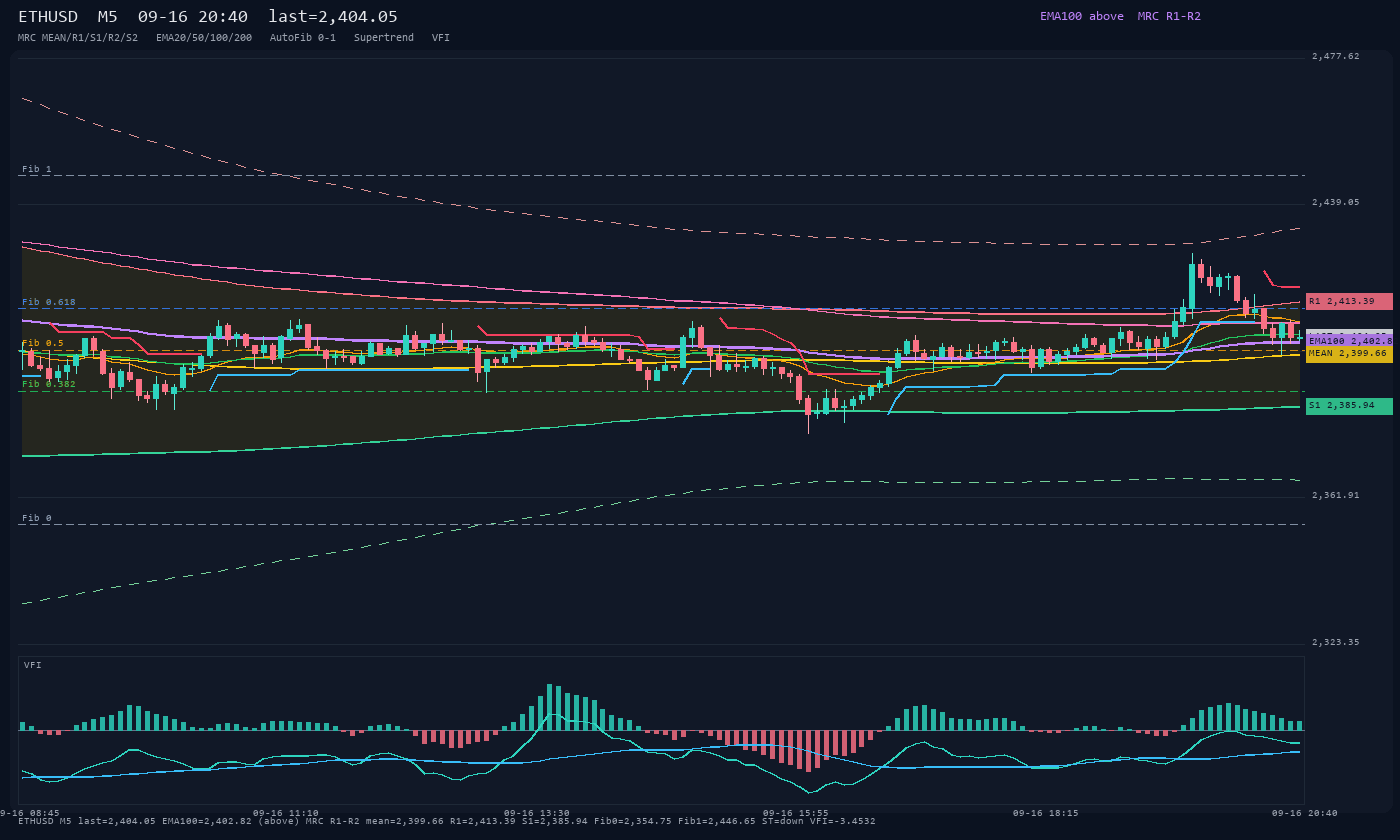
Task: Click the 09-16 15:55 time axis label
Action: (x=796, y=813)
